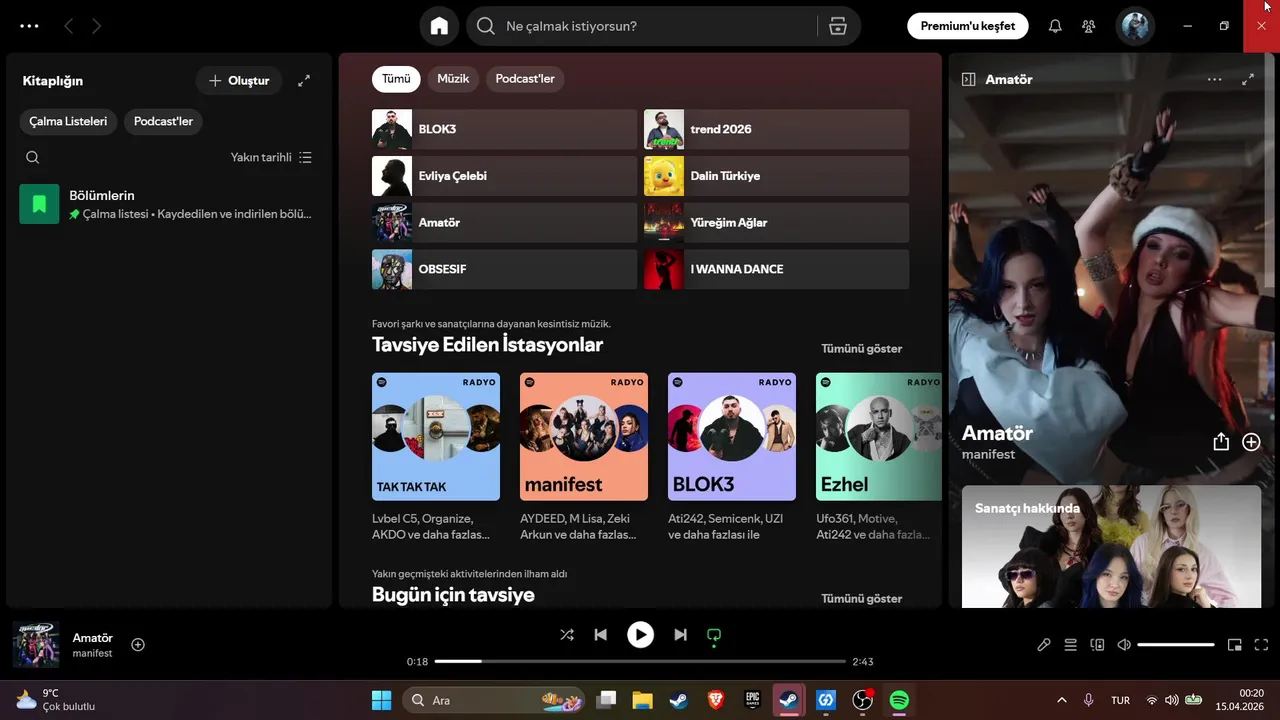Open more options in Amatör panel

[1214, 79]
